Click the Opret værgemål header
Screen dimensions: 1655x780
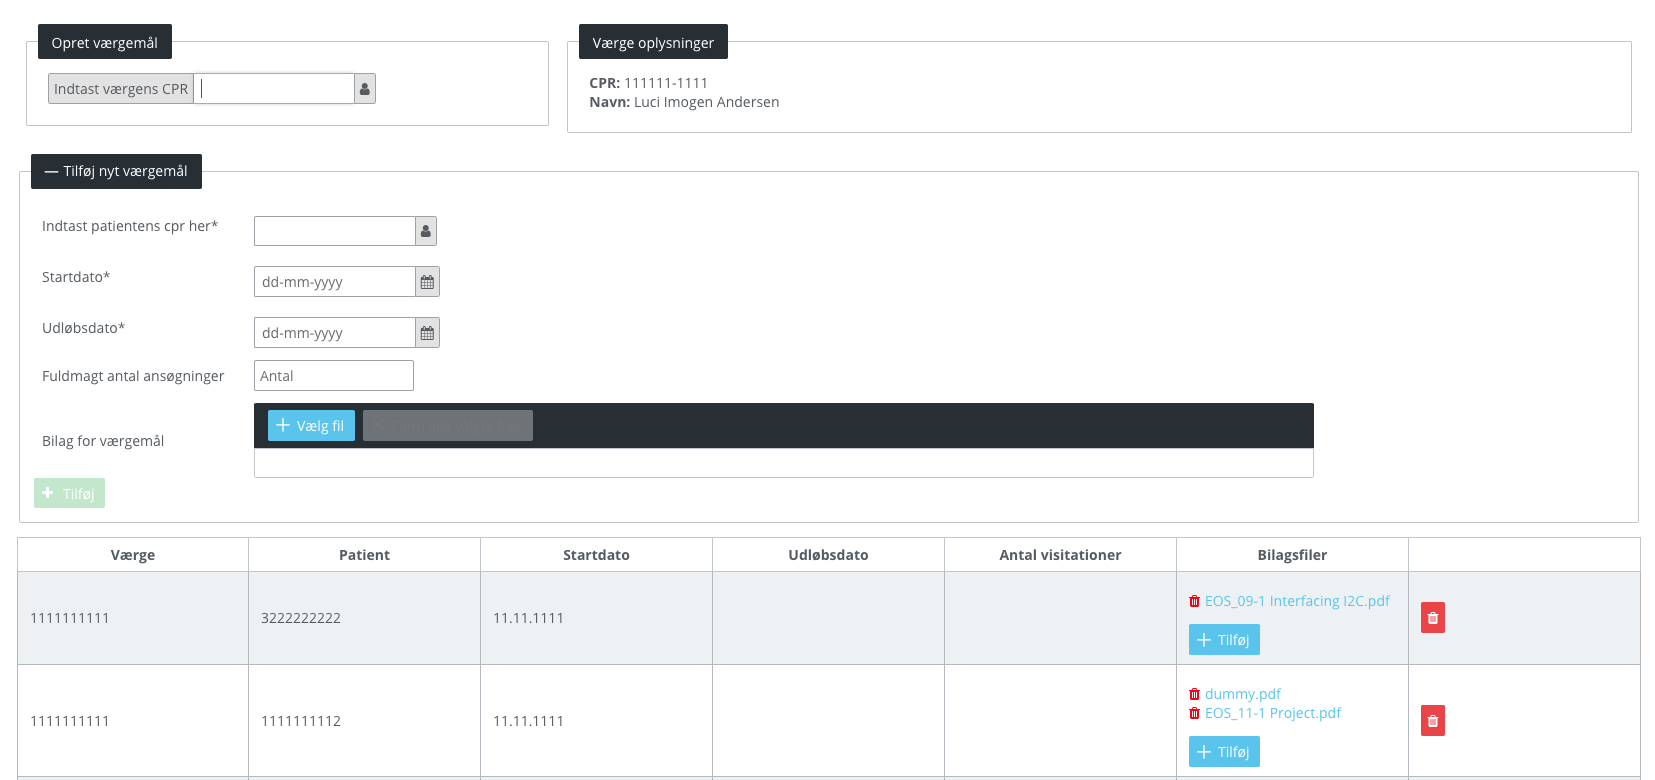point(105,42)
